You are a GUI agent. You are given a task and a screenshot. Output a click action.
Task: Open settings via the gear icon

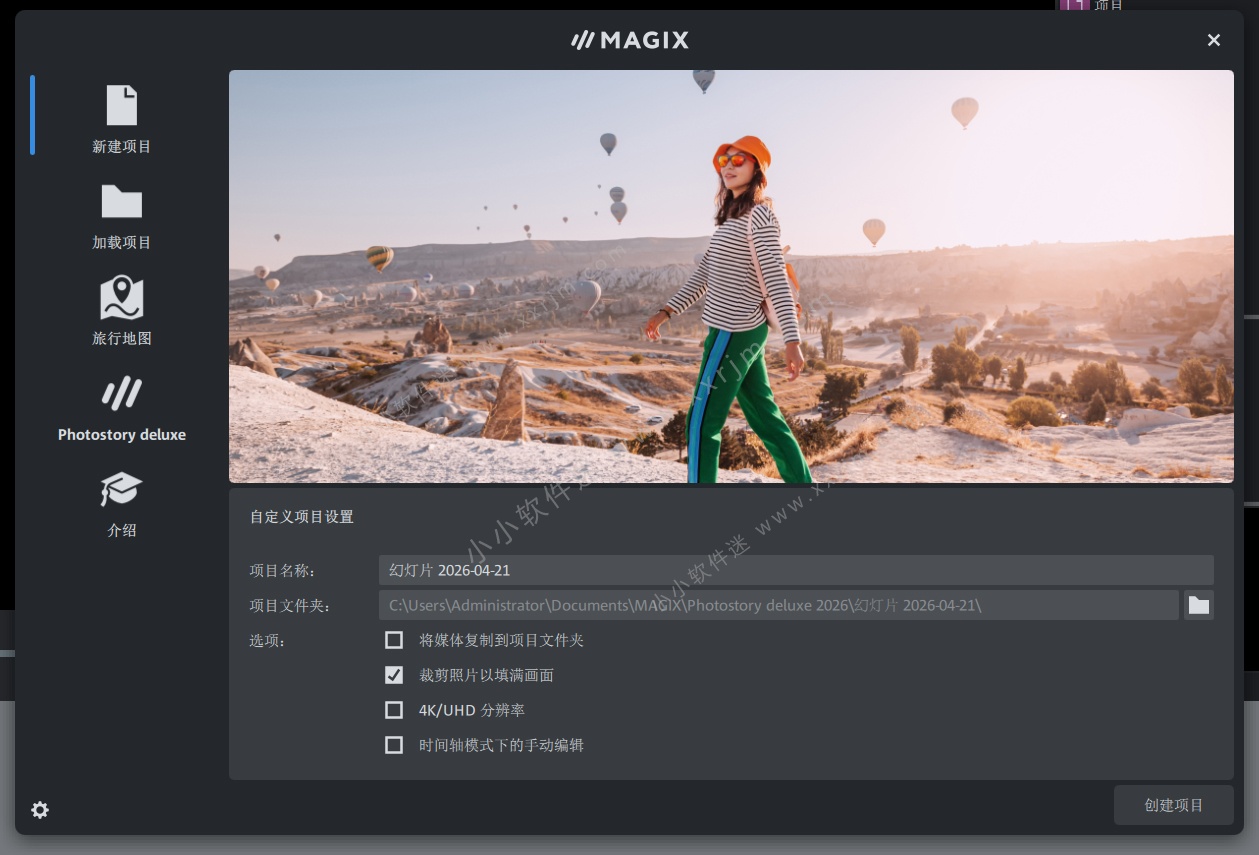pos(40,810)
